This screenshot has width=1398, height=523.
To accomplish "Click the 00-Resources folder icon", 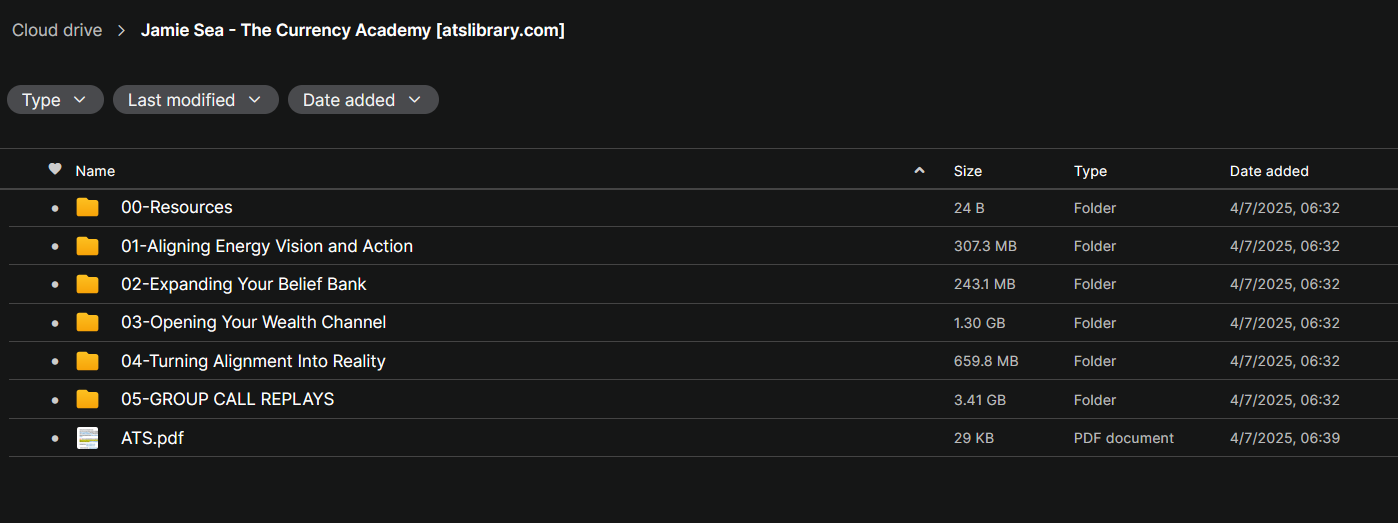I will (x=88, y=208).
